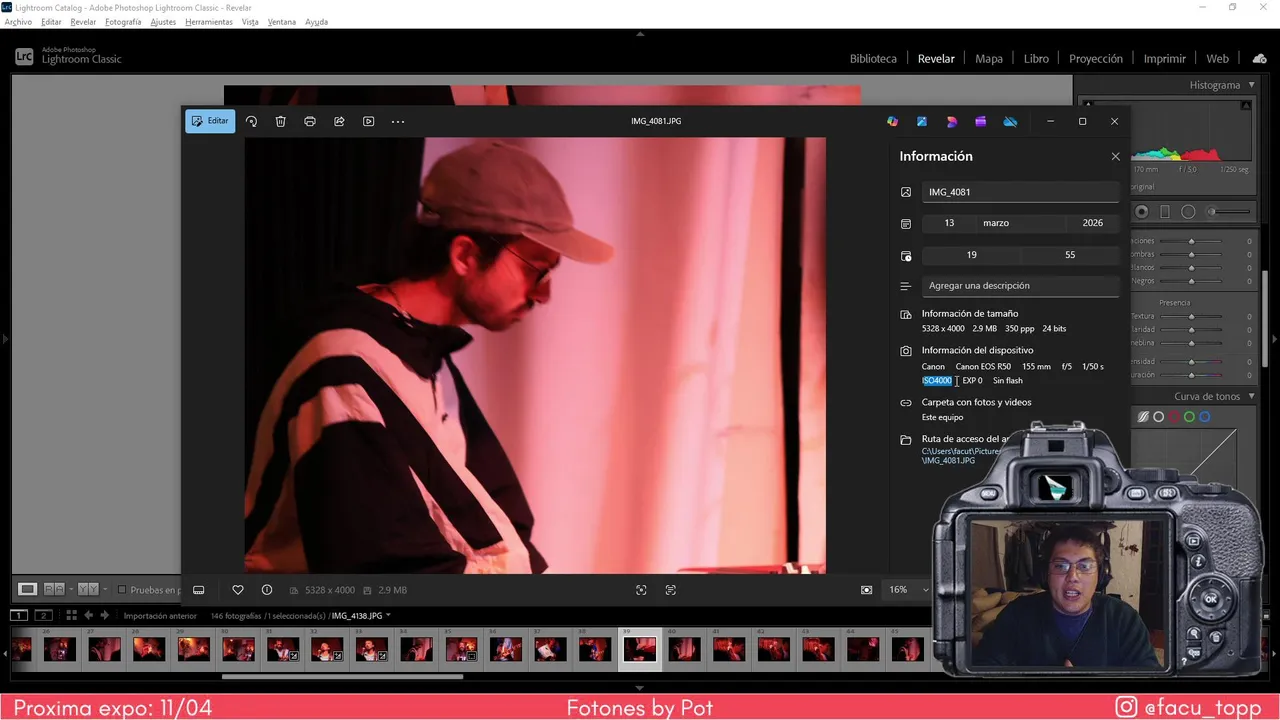Collapse the Histograma panel
The height and width of the screenshot is (720, 1280).
pyautogui.click(x=1251, y=85)
